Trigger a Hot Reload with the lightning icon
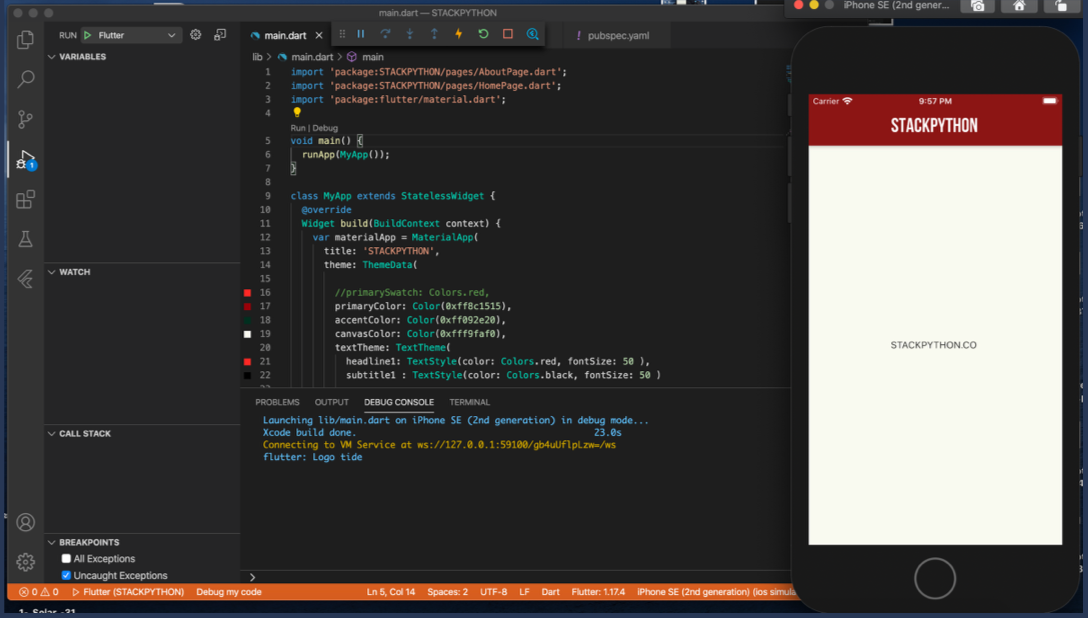 (x=457, y=33)
